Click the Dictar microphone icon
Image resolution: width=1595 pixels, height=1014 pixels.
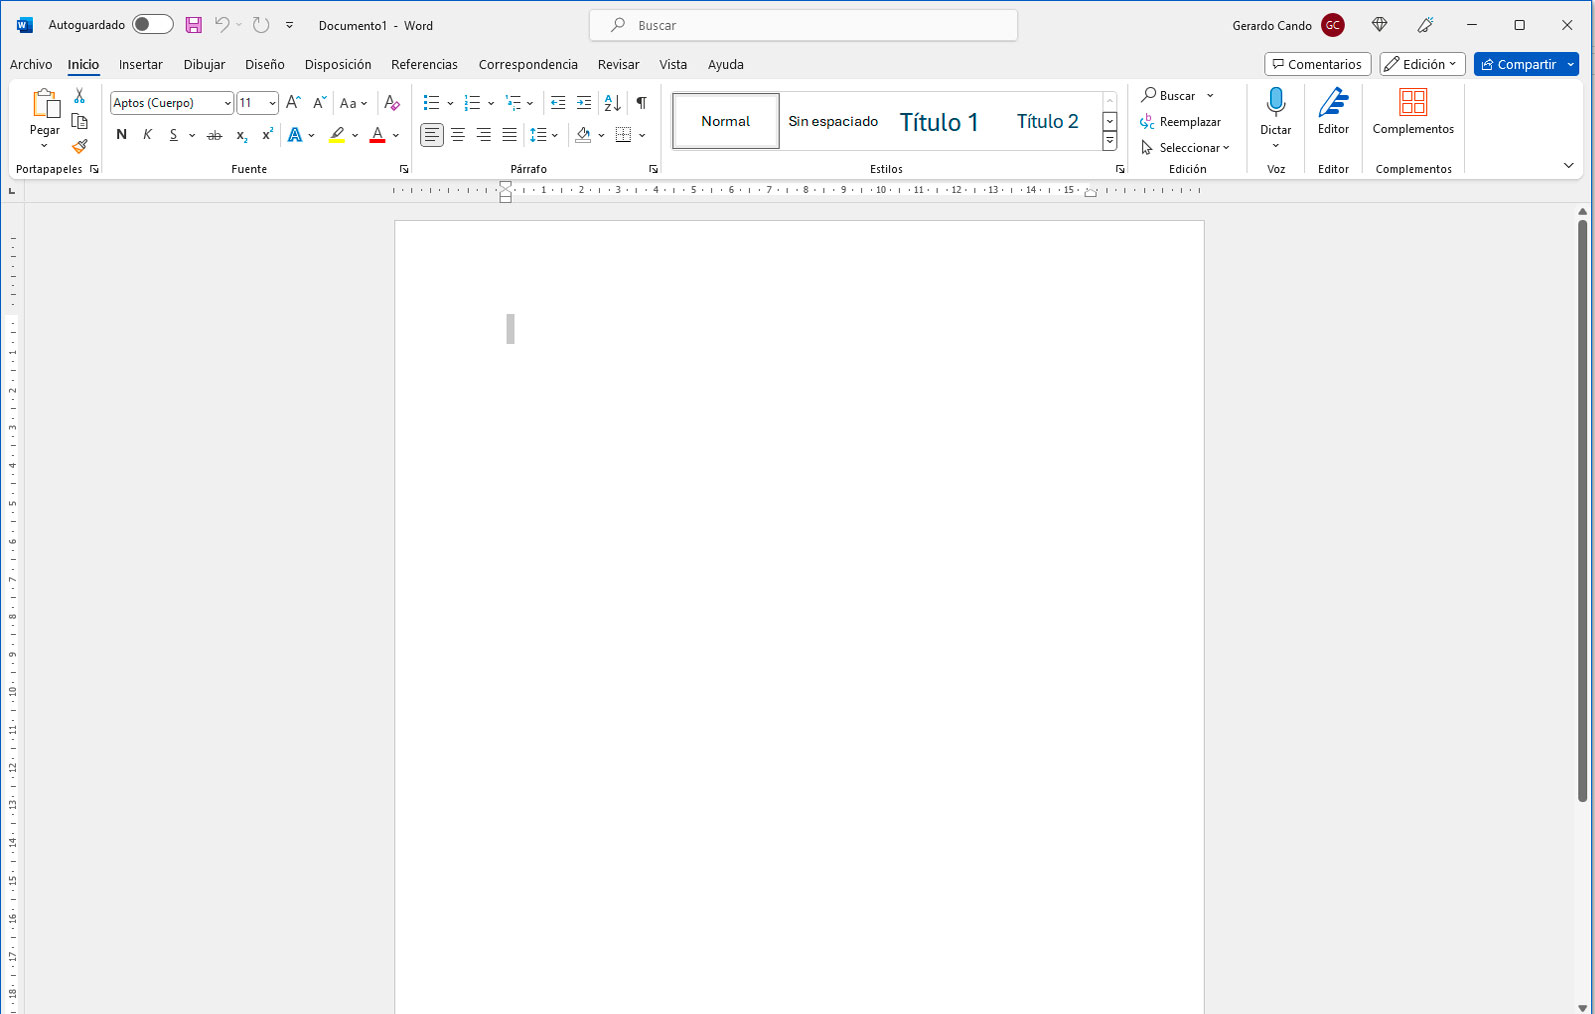(1276, 102)
